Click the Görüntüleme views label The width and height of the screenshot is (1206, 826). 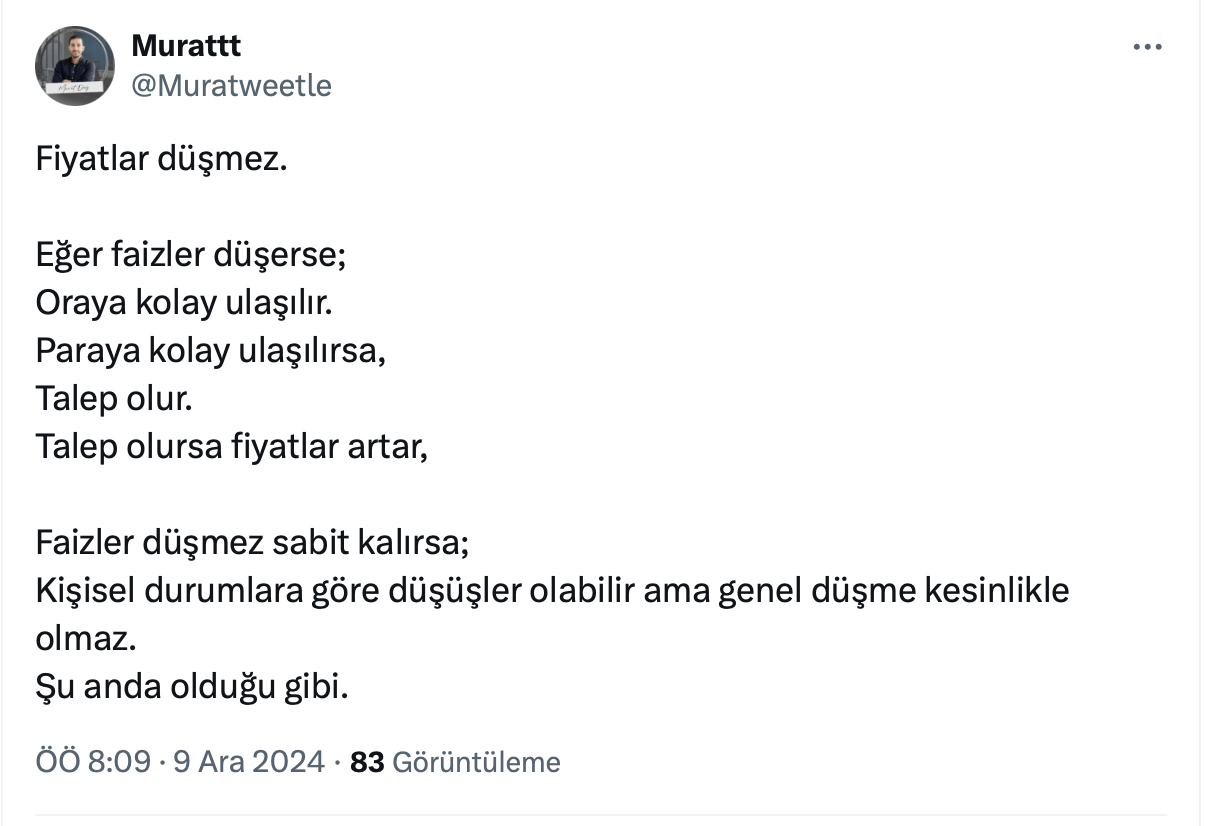(476, 762)
